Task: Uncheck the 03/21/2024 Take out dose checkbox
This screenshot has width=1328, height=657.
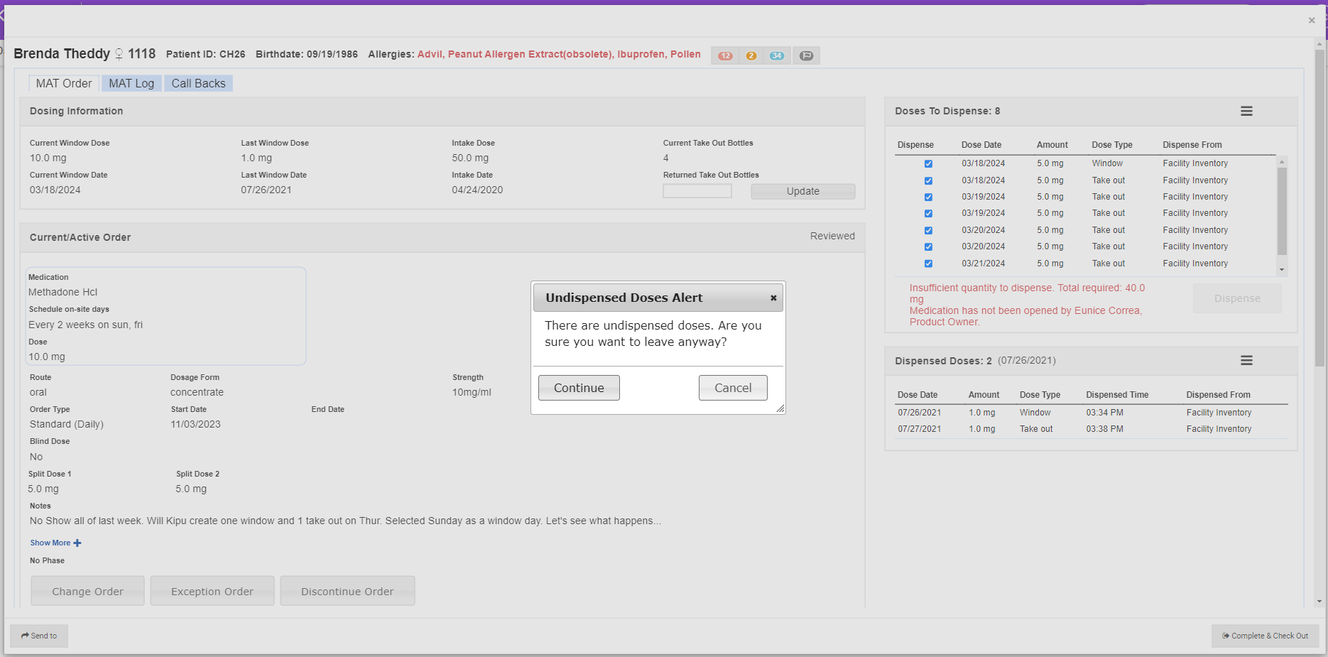Action: [x=928, y=264]
